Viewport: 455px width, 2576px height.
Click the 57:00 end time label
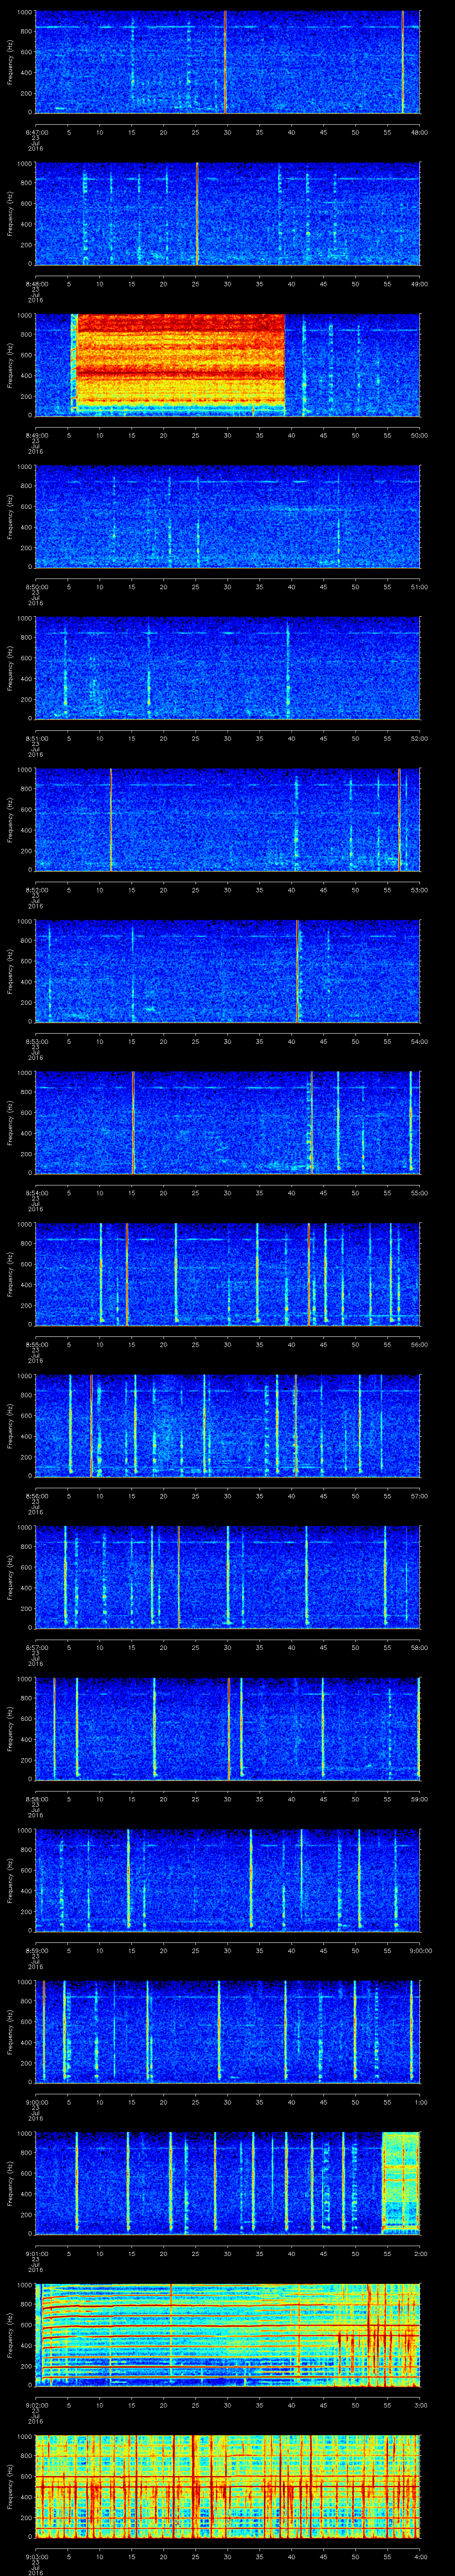[x=420, y=1496]
